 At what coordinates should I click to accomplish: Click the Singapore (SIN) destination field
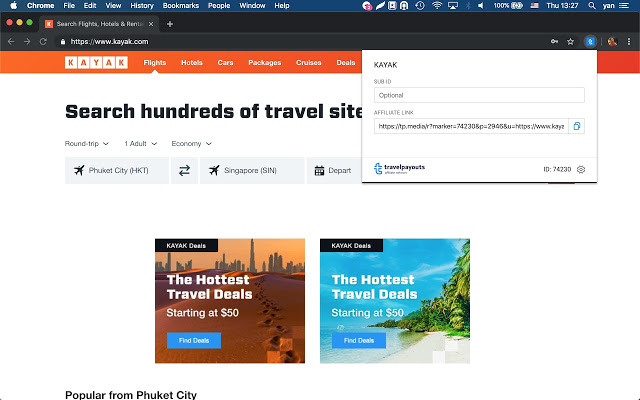[x=252, y=170]
